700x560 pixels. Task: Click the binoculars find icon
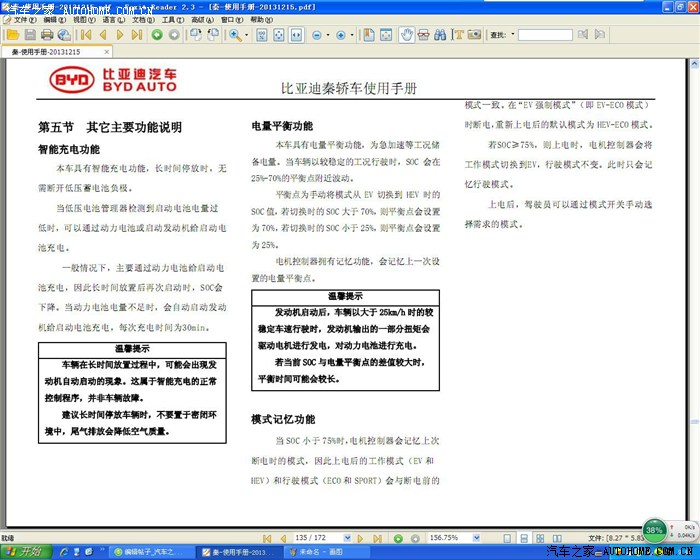pyautogui.click(x=439, y=35)
